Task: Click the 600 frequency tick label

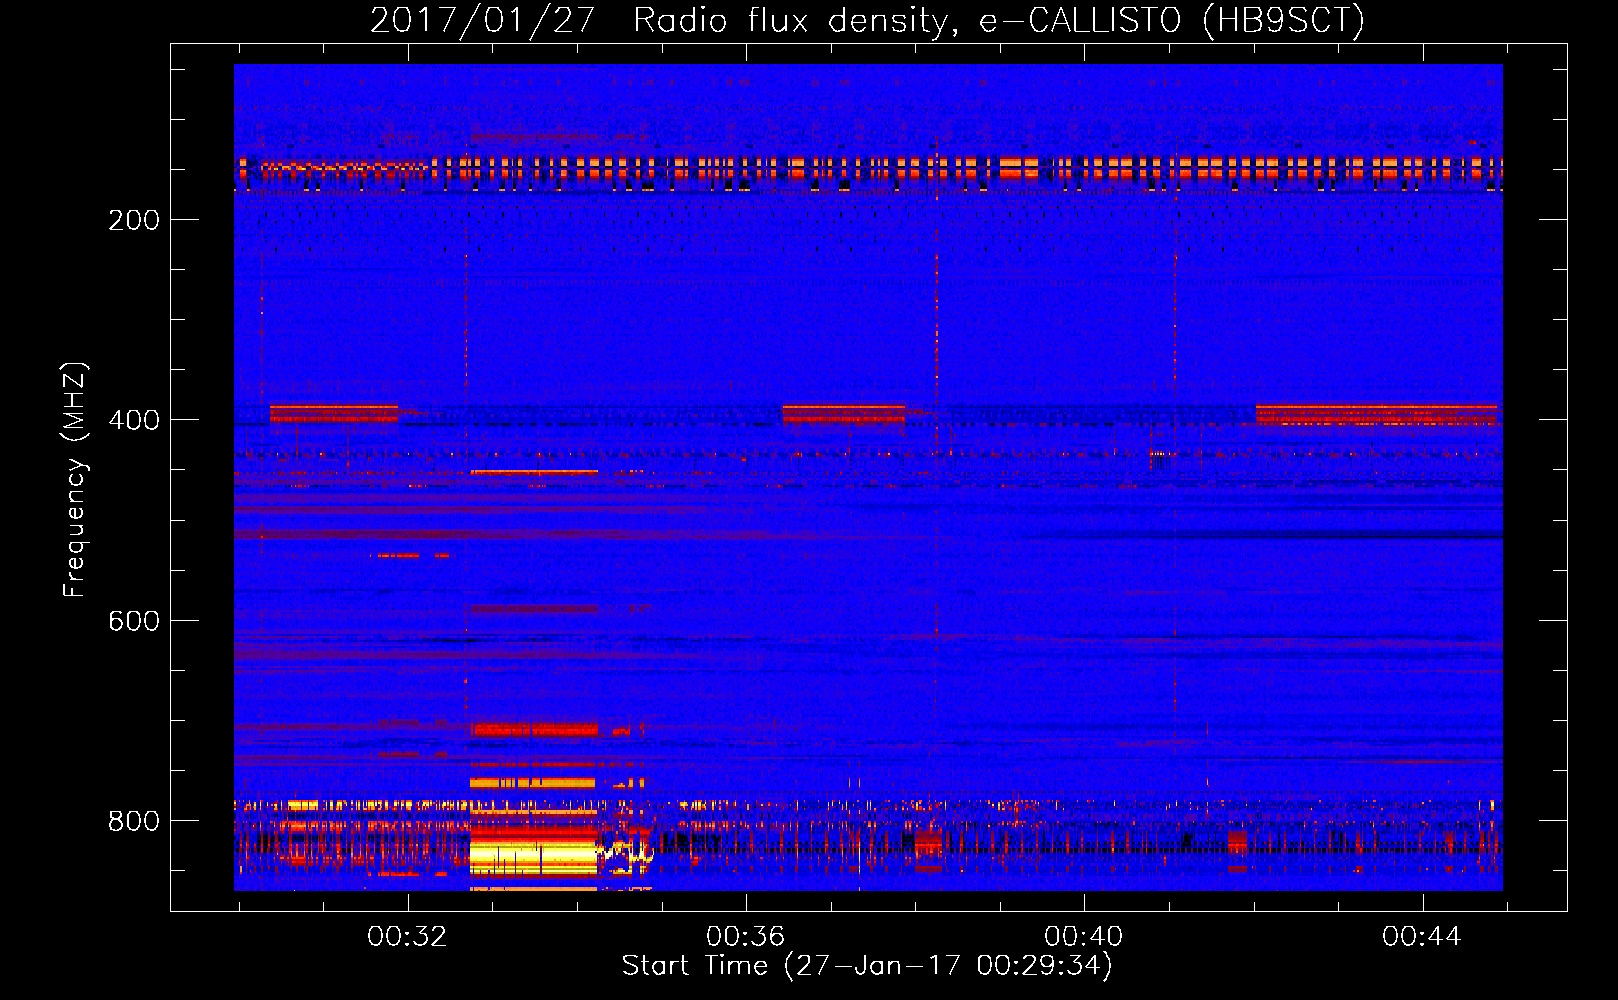Action: tap(134, 621)
